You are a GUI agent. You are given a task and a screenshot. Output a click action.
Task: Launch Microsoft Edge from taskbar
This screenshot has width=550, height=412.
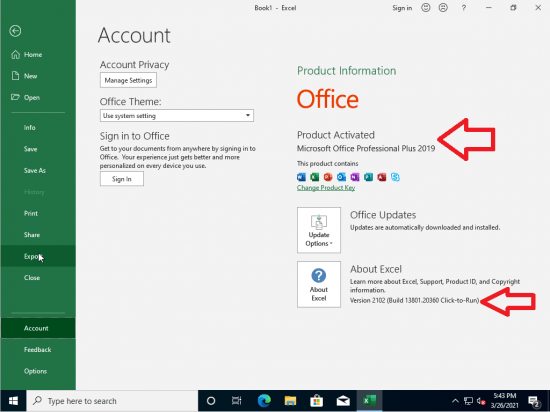(264, 401)
